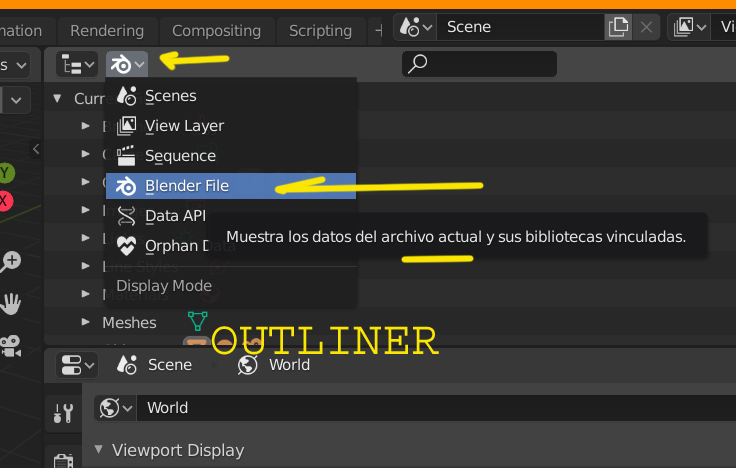Collapse the Viewport Display panel
736x468 pixels.
pos(100,450)
